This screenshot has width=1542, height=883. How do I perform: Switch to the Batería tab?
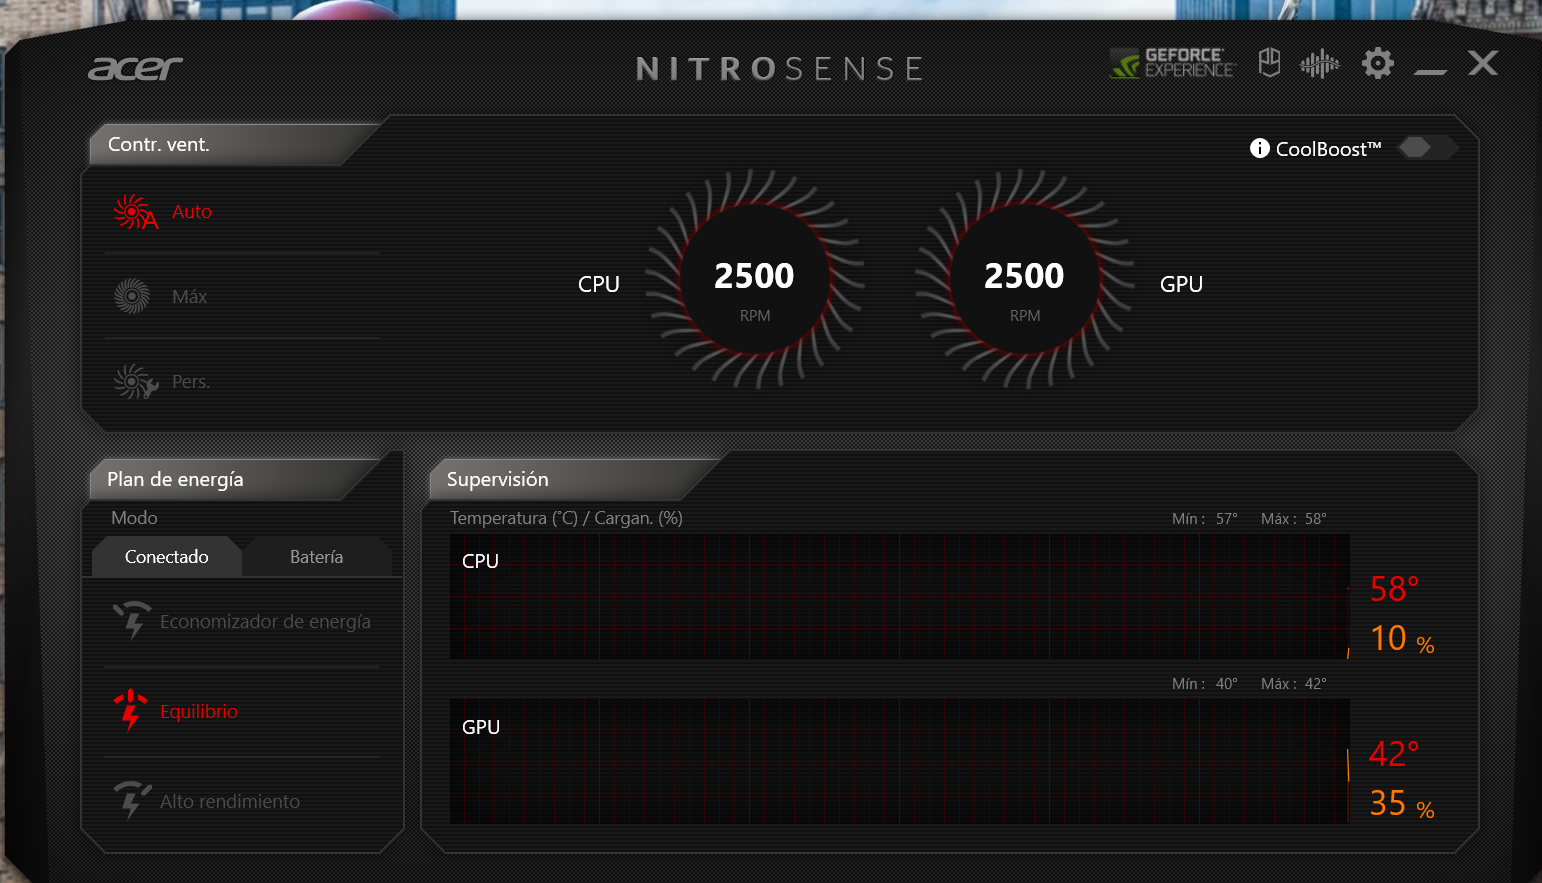317,557
